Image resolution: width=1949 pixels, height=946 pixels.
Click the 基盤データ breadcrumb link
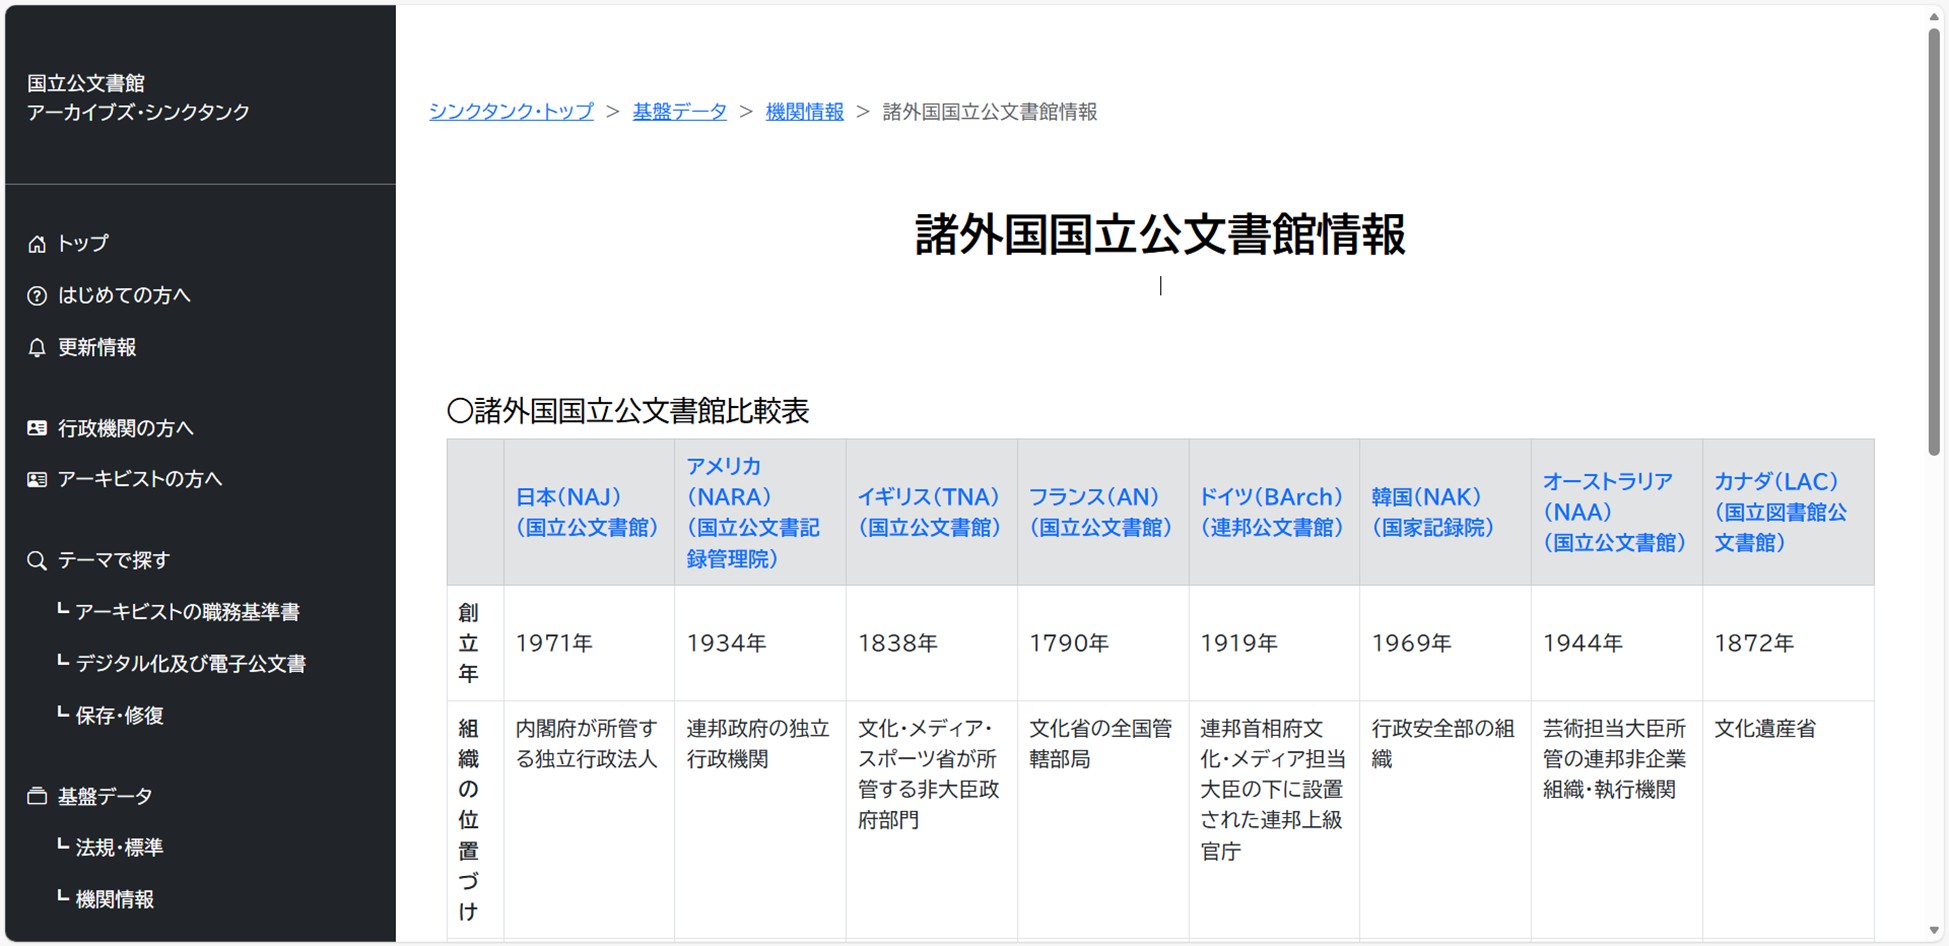(x=679, y=112)
